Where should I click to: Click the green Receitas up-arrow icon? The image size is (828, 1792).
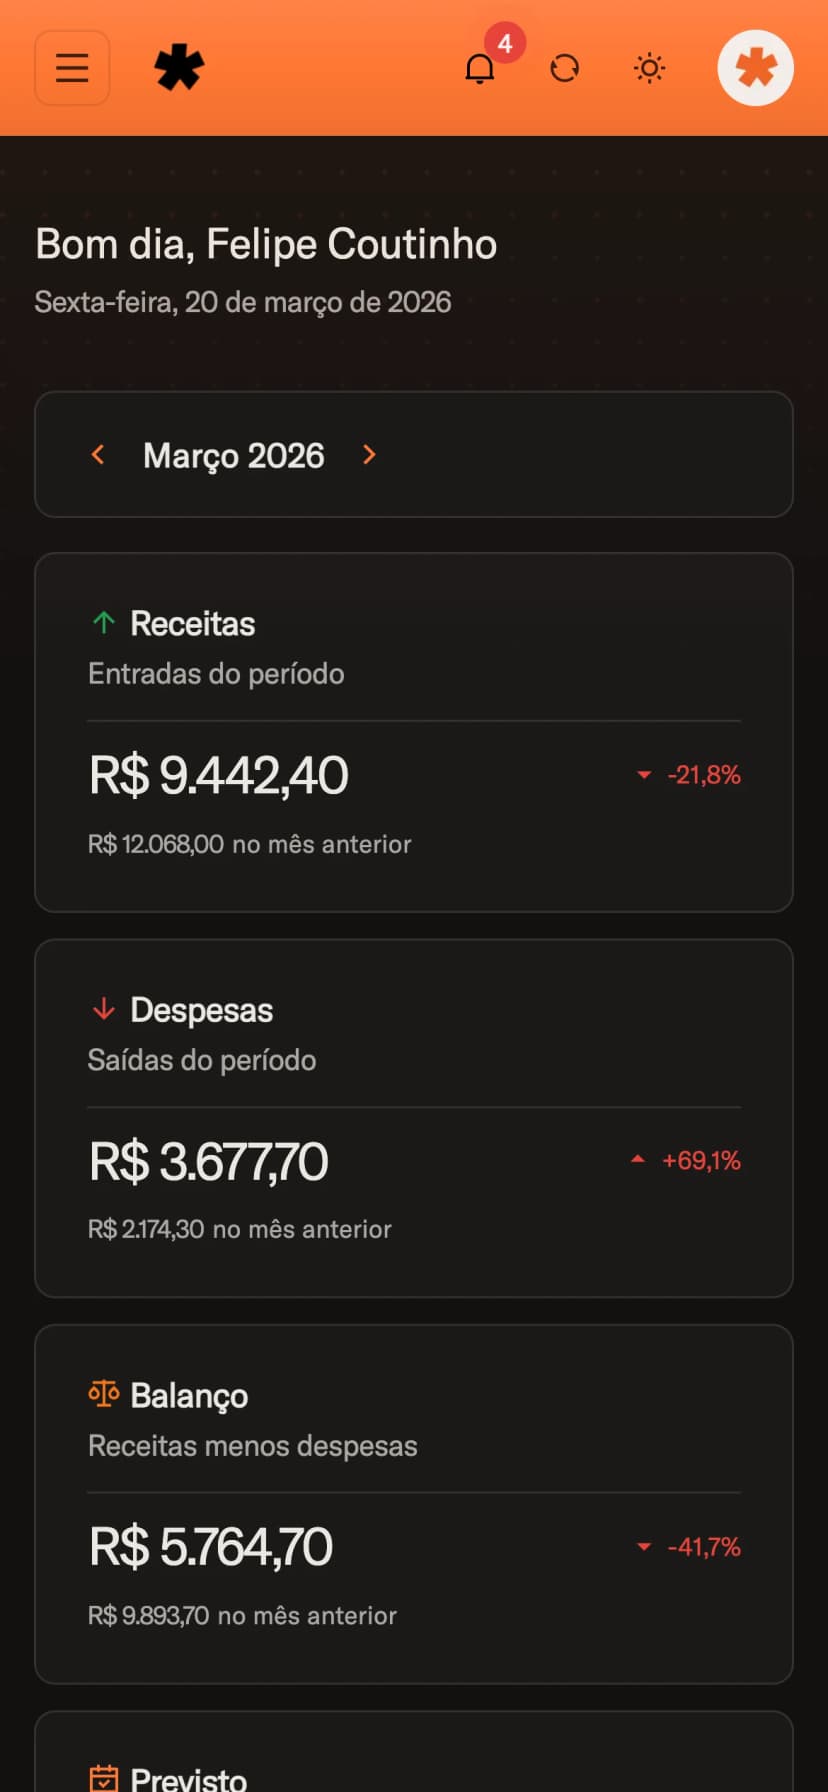tap(103, 623)
